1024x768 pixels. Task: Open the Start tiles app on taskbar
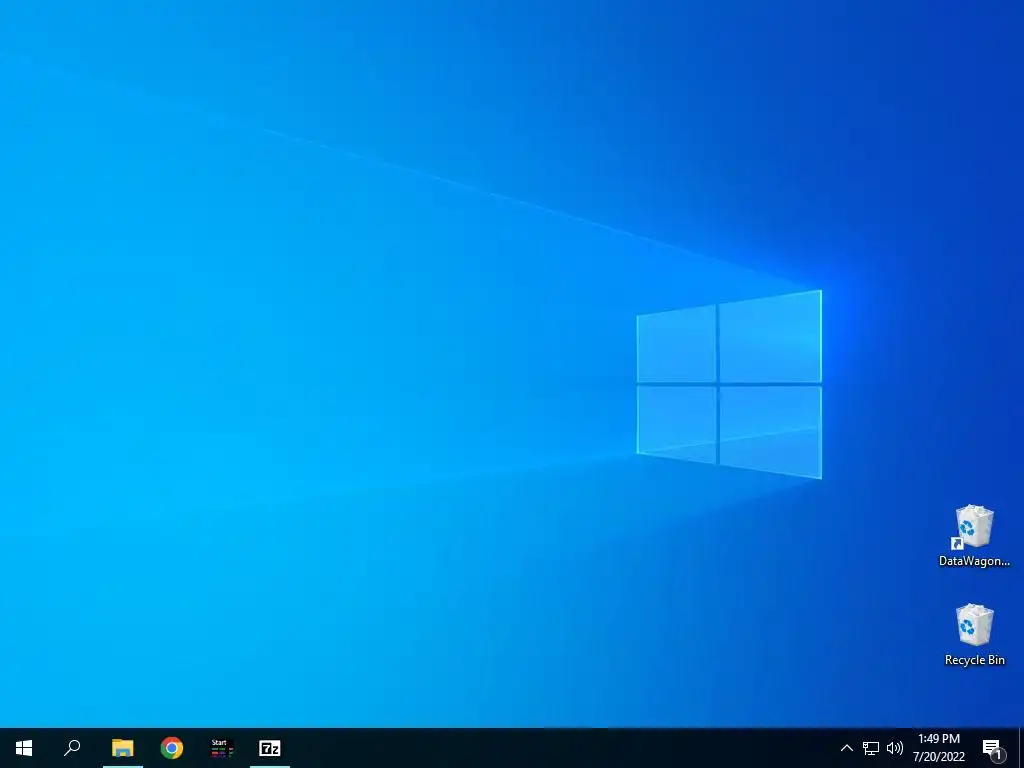tap(221, 748)
